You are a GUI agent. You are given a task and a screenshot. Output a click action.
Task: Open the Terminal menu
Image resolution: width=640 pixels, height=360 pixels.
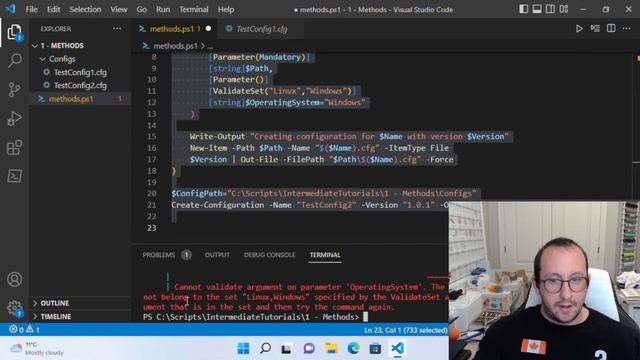point(193,9)
